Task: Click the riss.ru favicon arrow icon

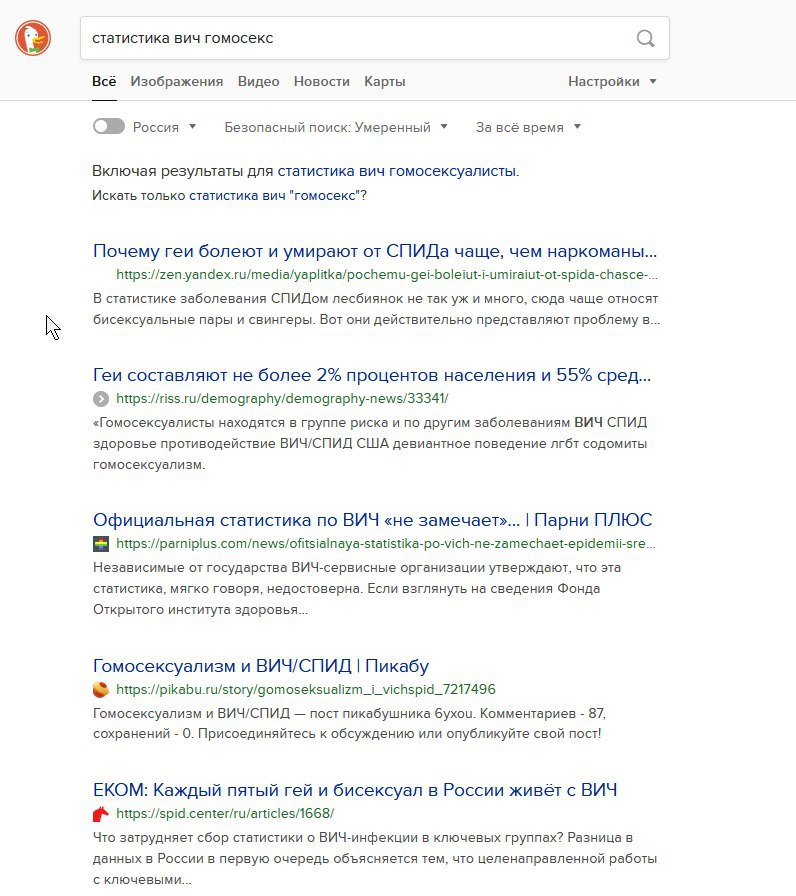Action: tap(101, 399)
